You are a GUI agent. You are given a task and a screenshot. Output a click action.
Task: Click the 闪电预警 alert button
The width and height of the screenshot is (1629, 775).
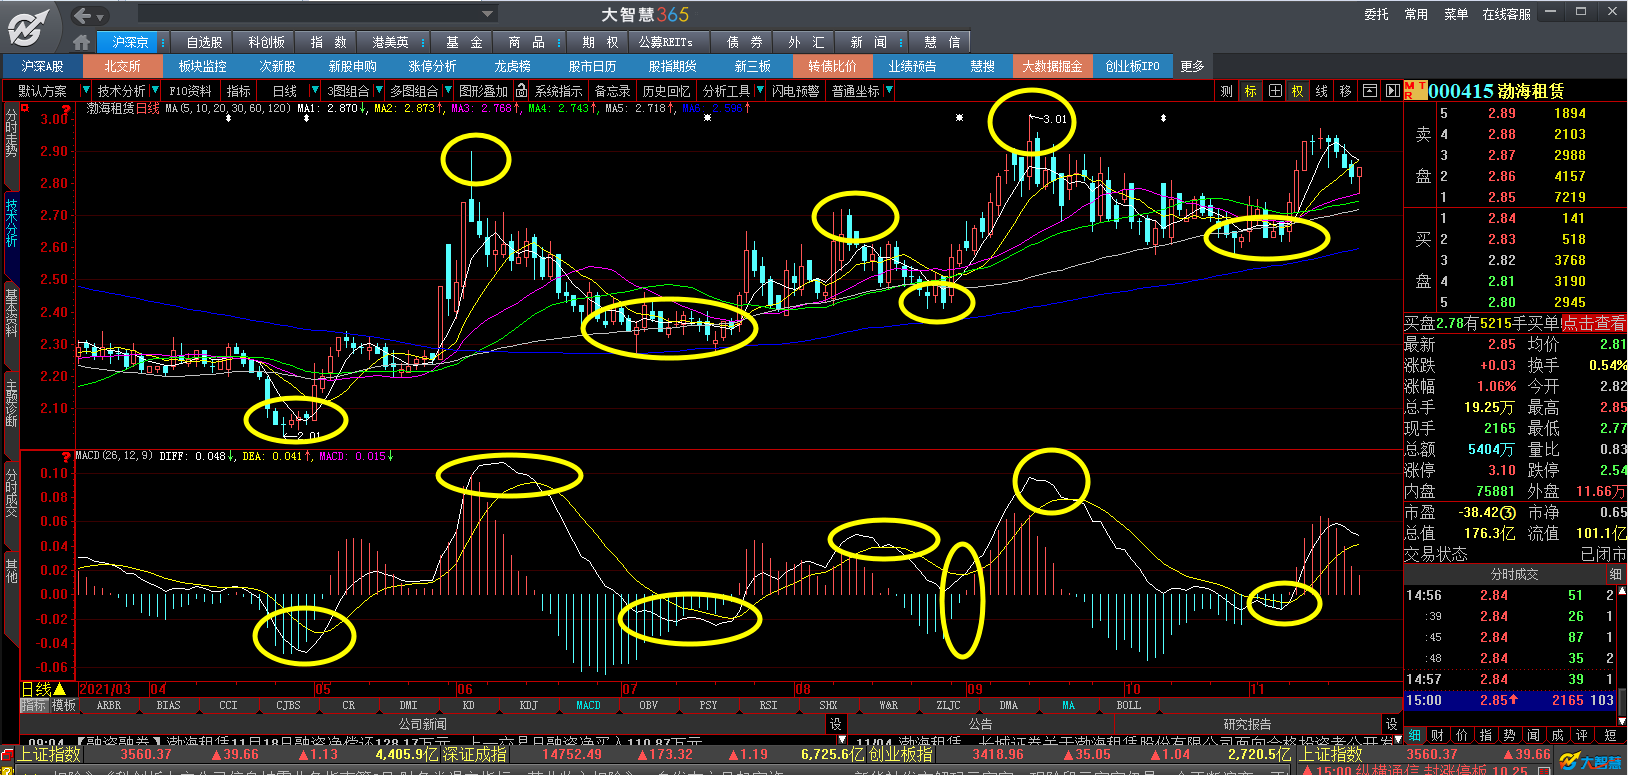(x=795, y=91)
